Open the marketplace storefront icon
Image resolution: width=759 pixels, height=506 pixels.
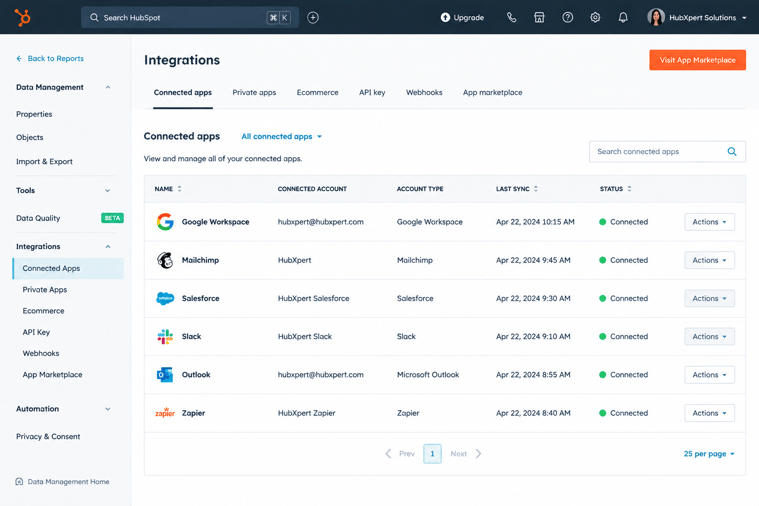click(x=539, y=17)
